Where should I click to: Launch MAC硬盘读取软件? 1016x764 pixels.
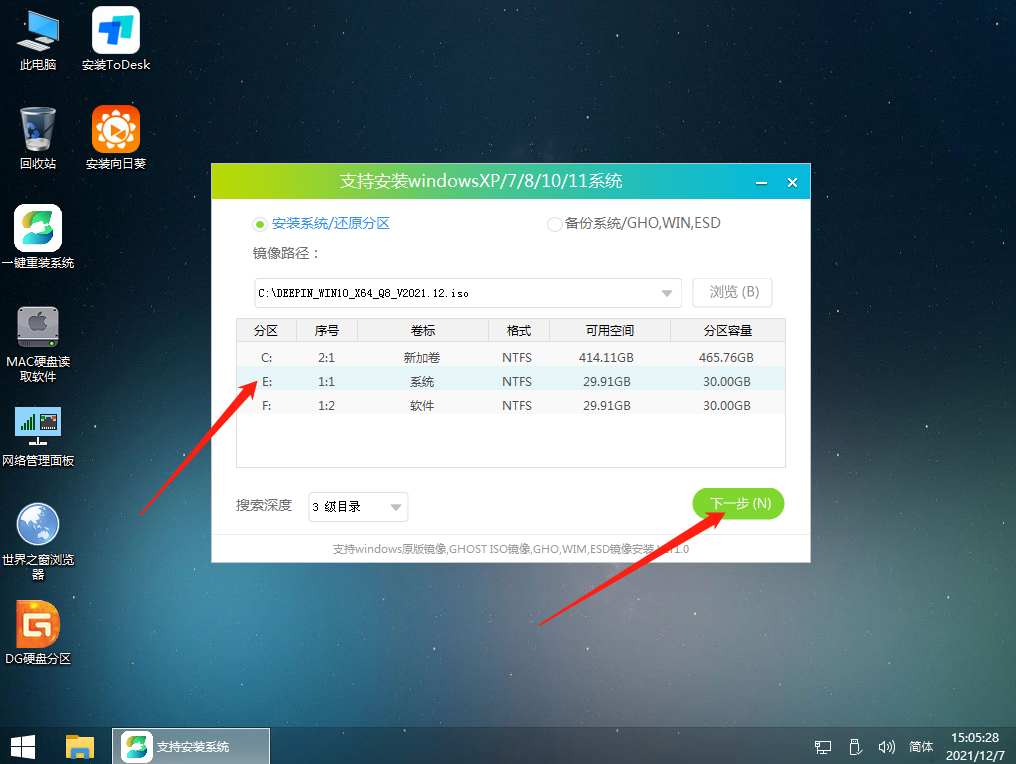(x=37, y=327)
